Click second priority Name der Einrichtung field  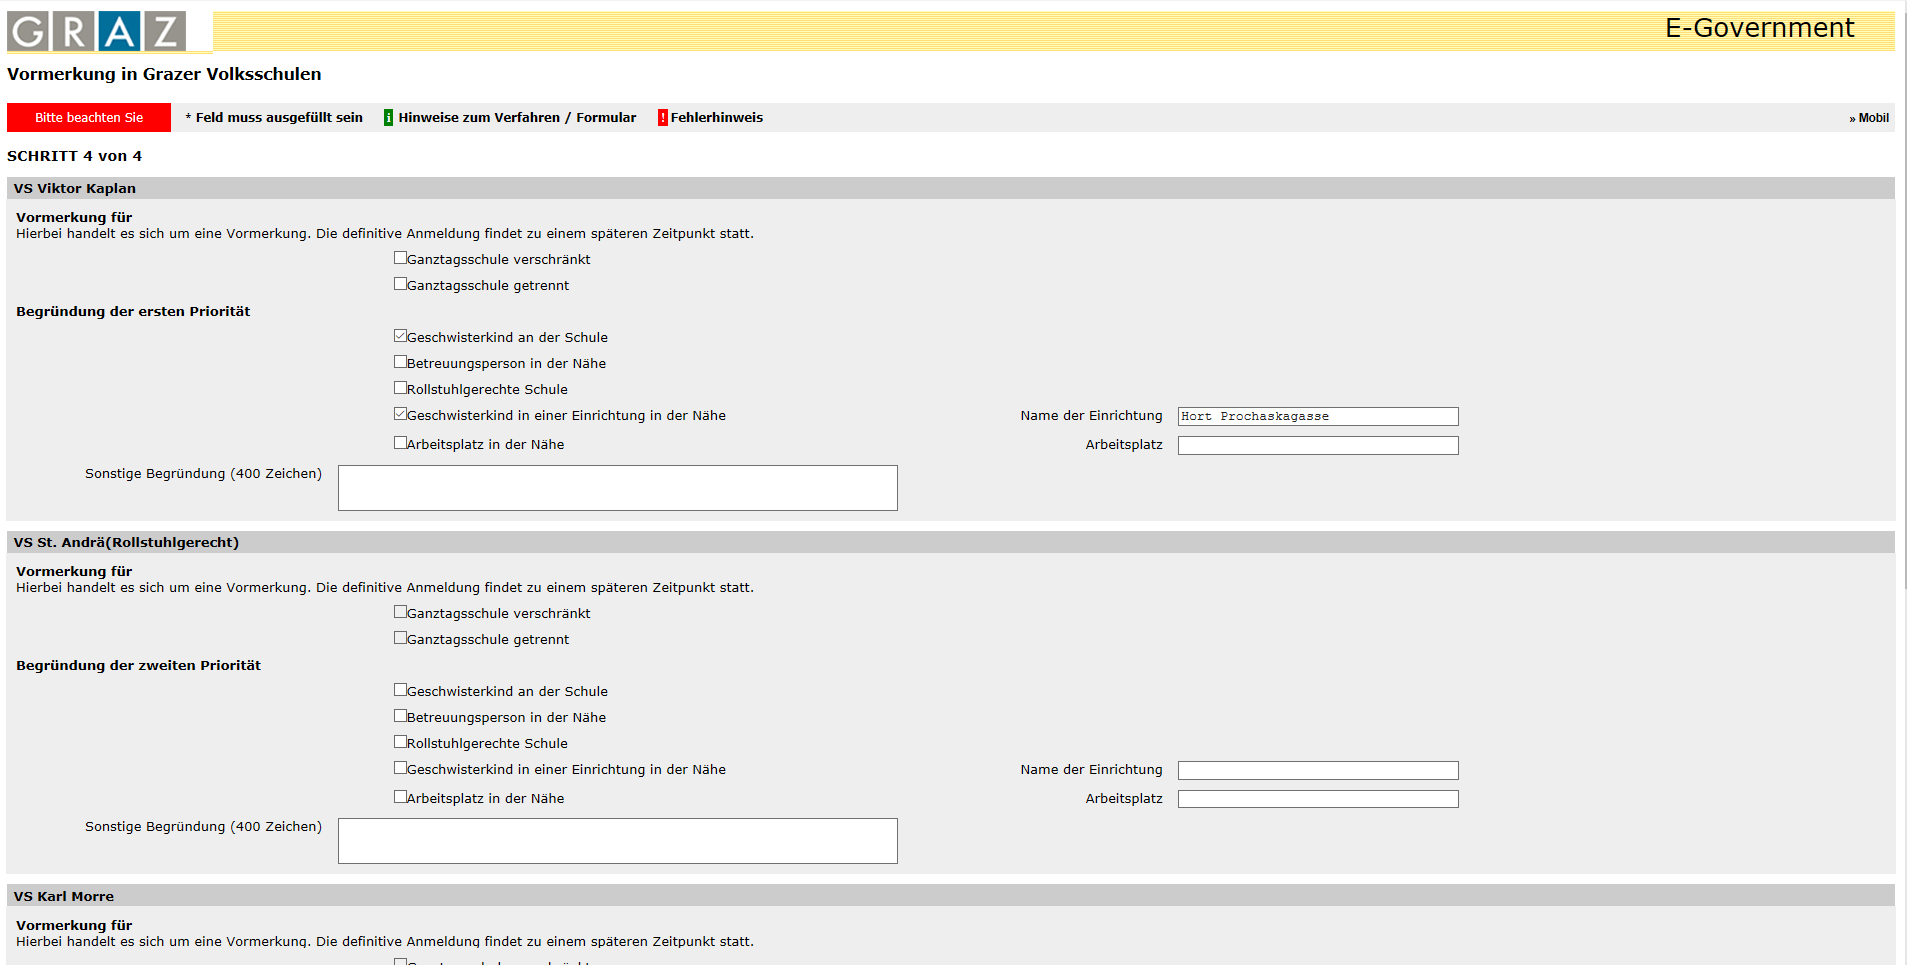point(1318,770)
